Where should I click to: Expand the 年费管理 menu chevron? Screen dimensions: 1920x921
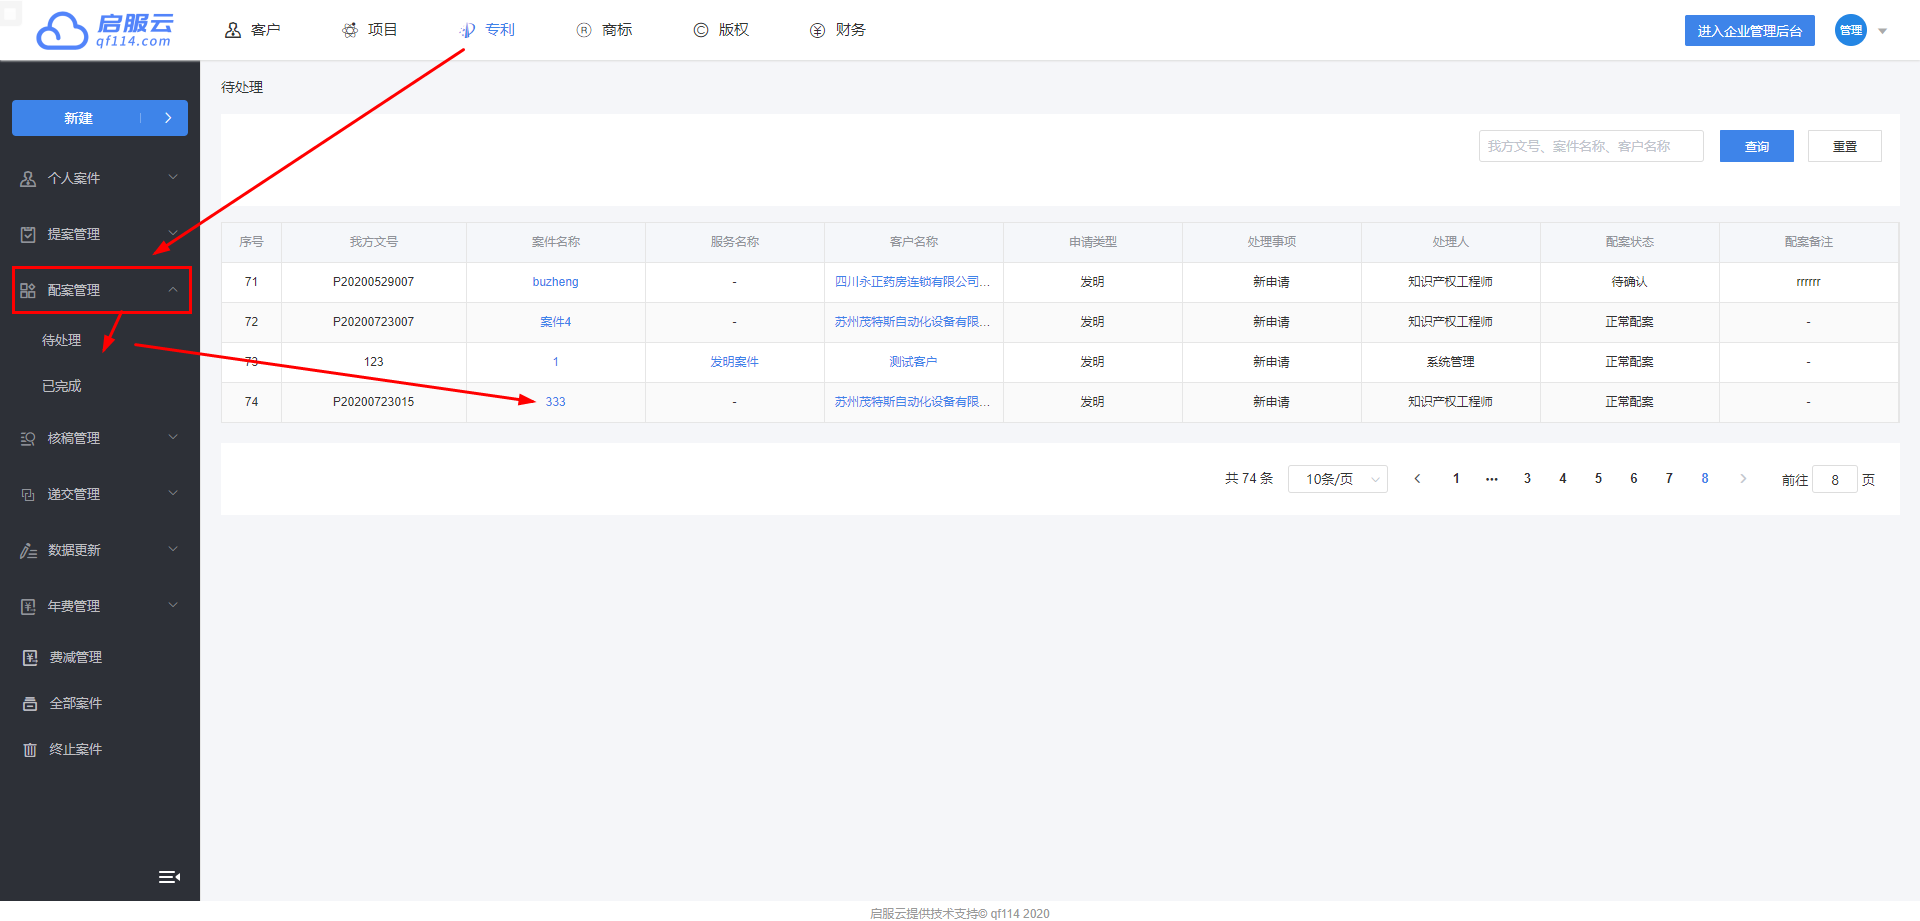(173, 605)
